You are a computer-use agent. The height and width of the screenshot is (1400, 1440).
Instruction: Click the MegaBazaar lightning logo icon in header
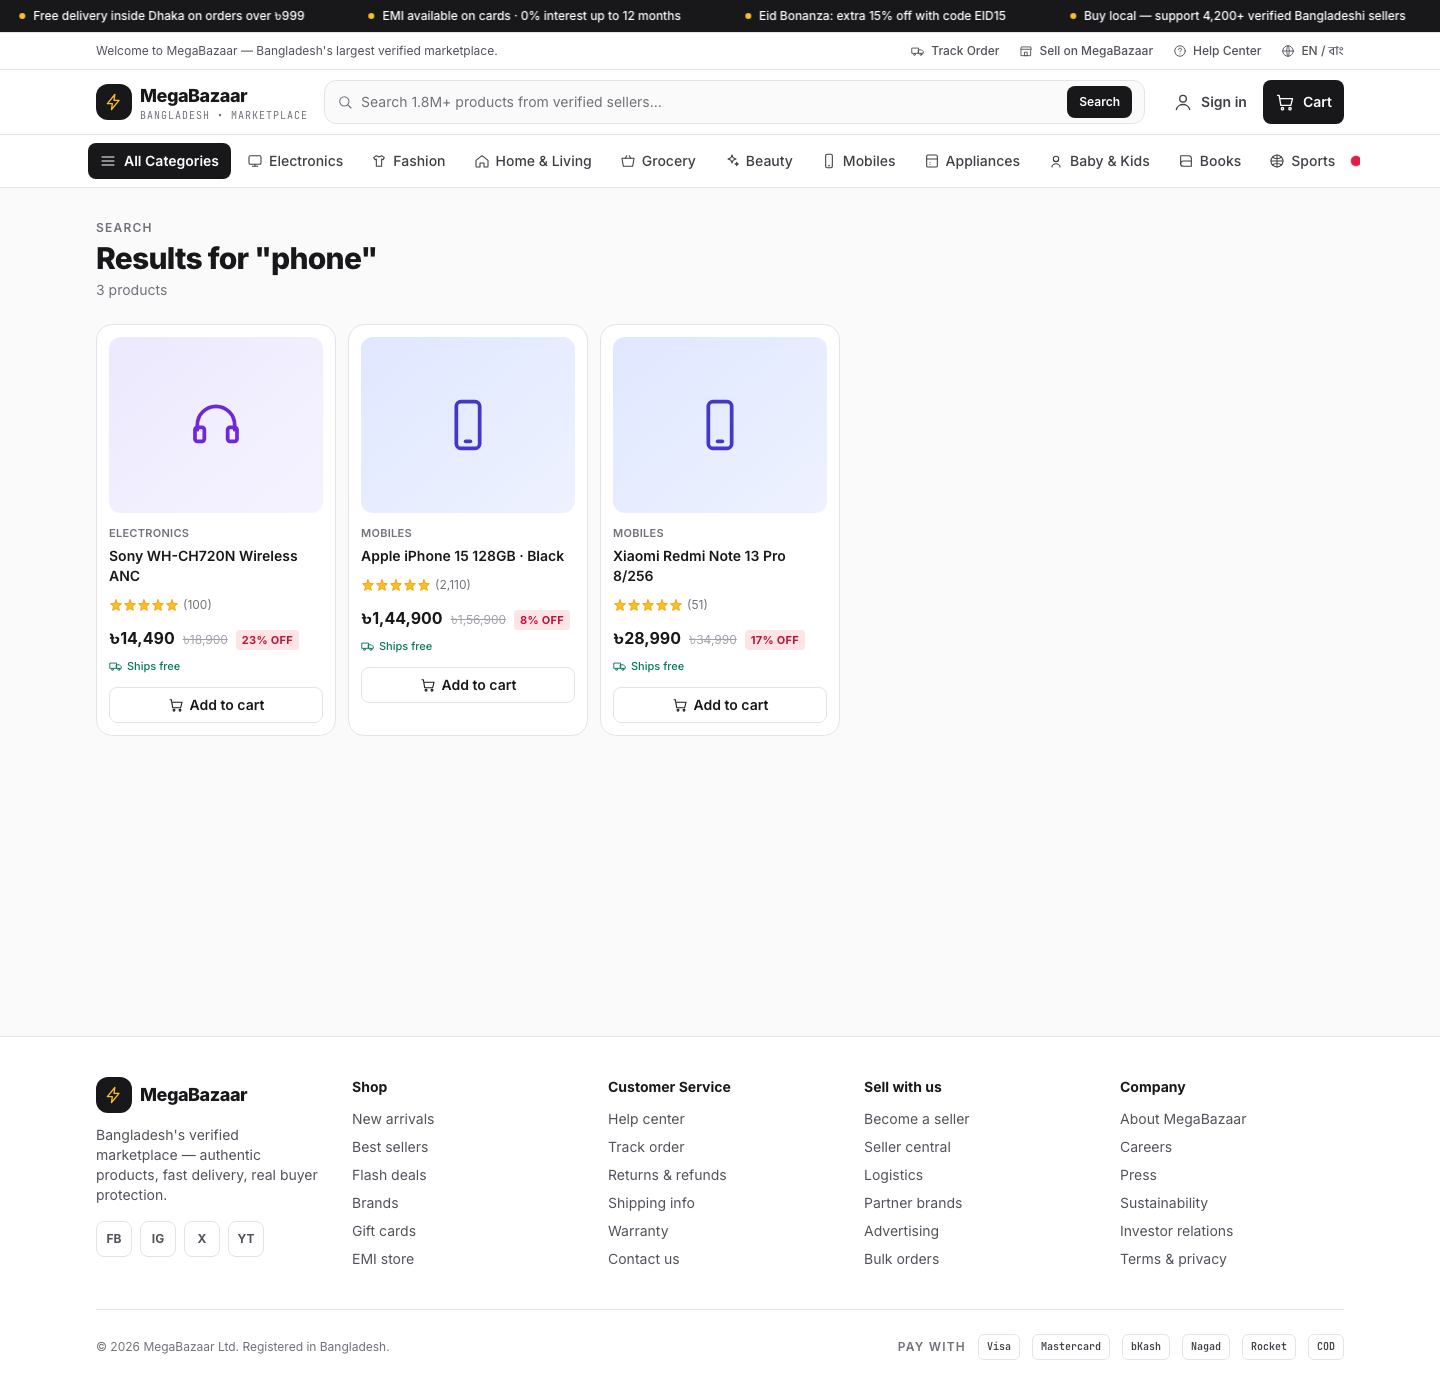click(x=114, y=102)
